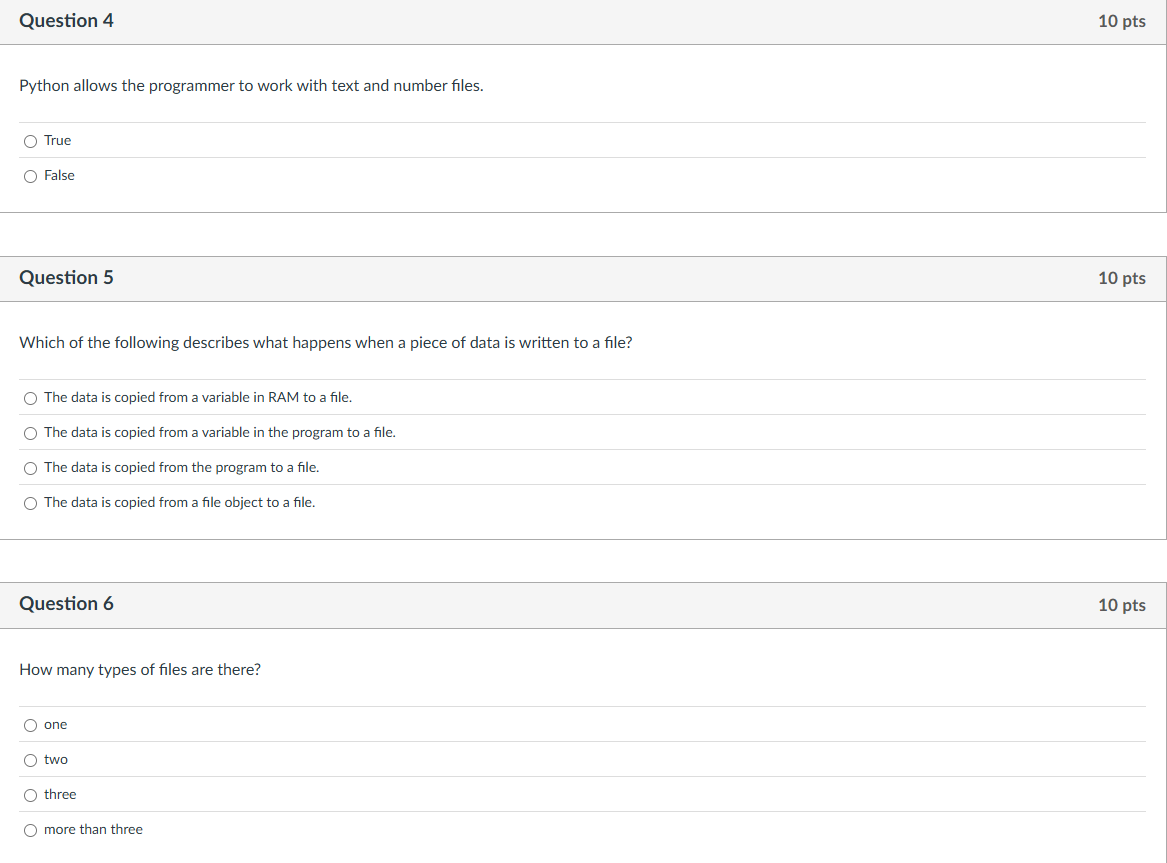The image size is (1167, 863).
Task: Click the 10 pts label of Question 4
Action: pyautogui.click(x=1122, y=21)
